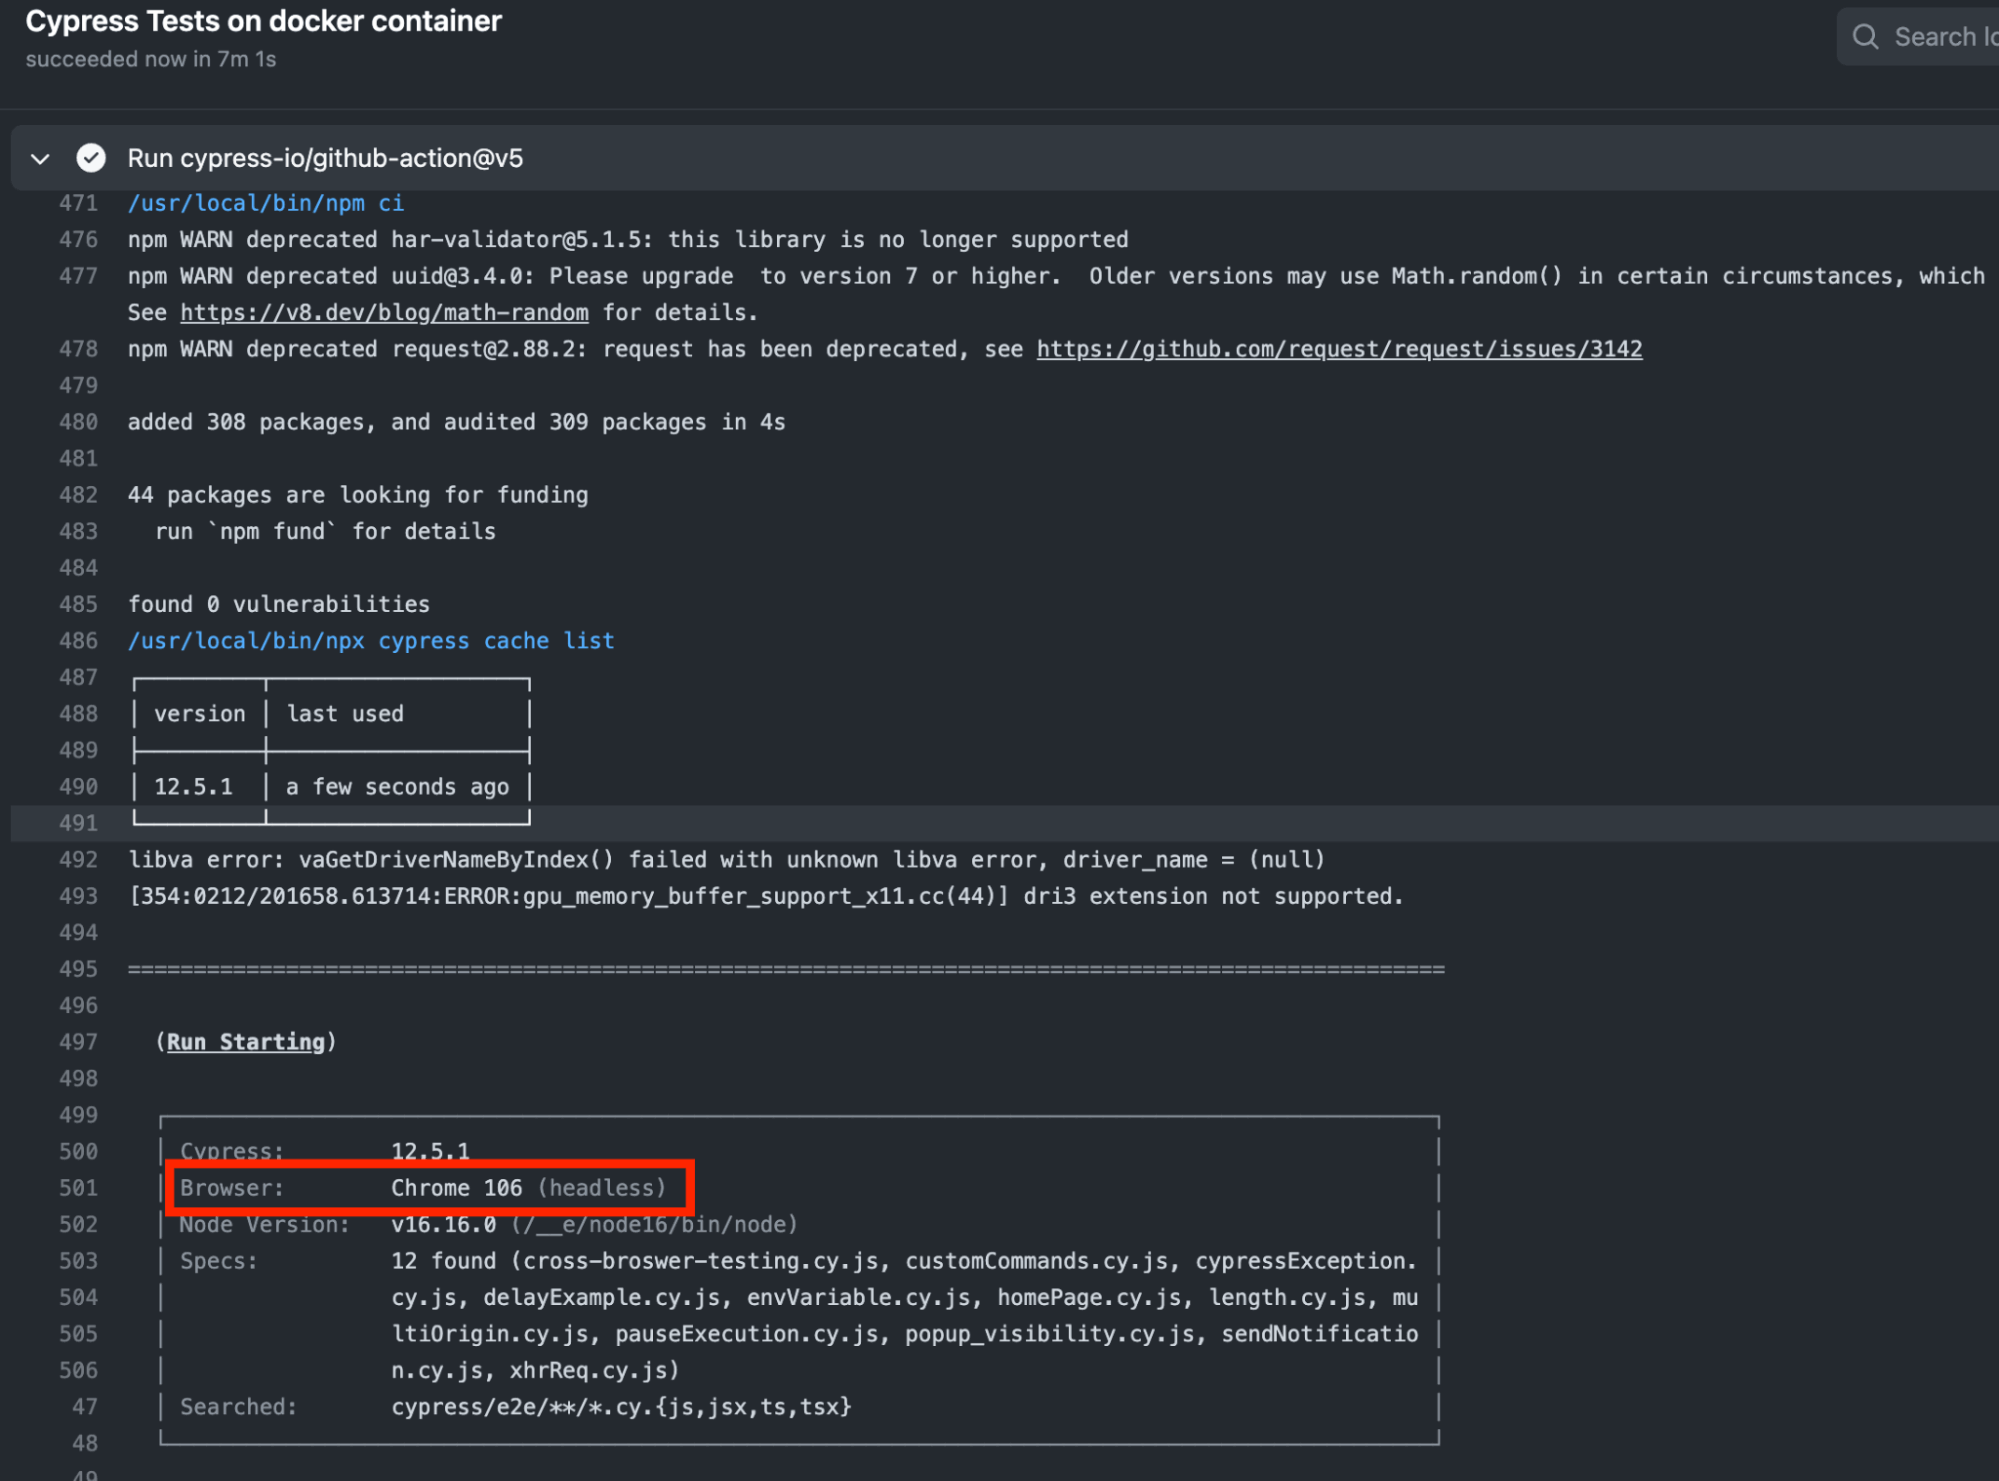Click line number 500 near Cypress version
The image size is (1999, 1481).
(80, 1150)
